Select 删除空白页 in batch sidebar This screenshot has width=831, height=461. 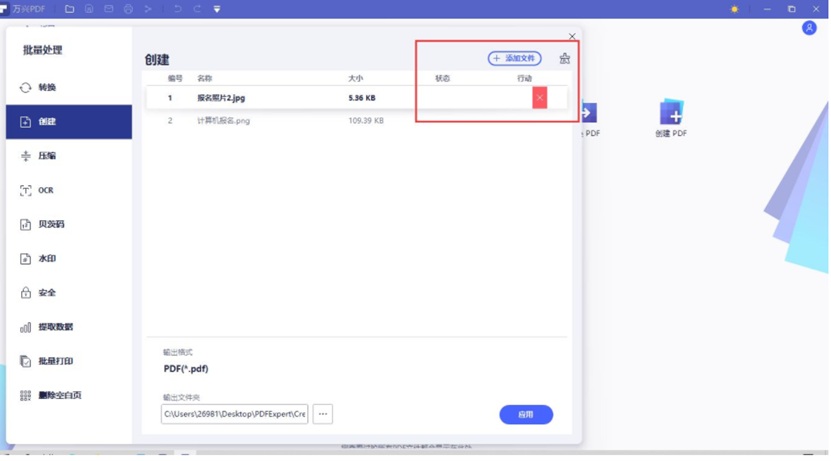69,395
